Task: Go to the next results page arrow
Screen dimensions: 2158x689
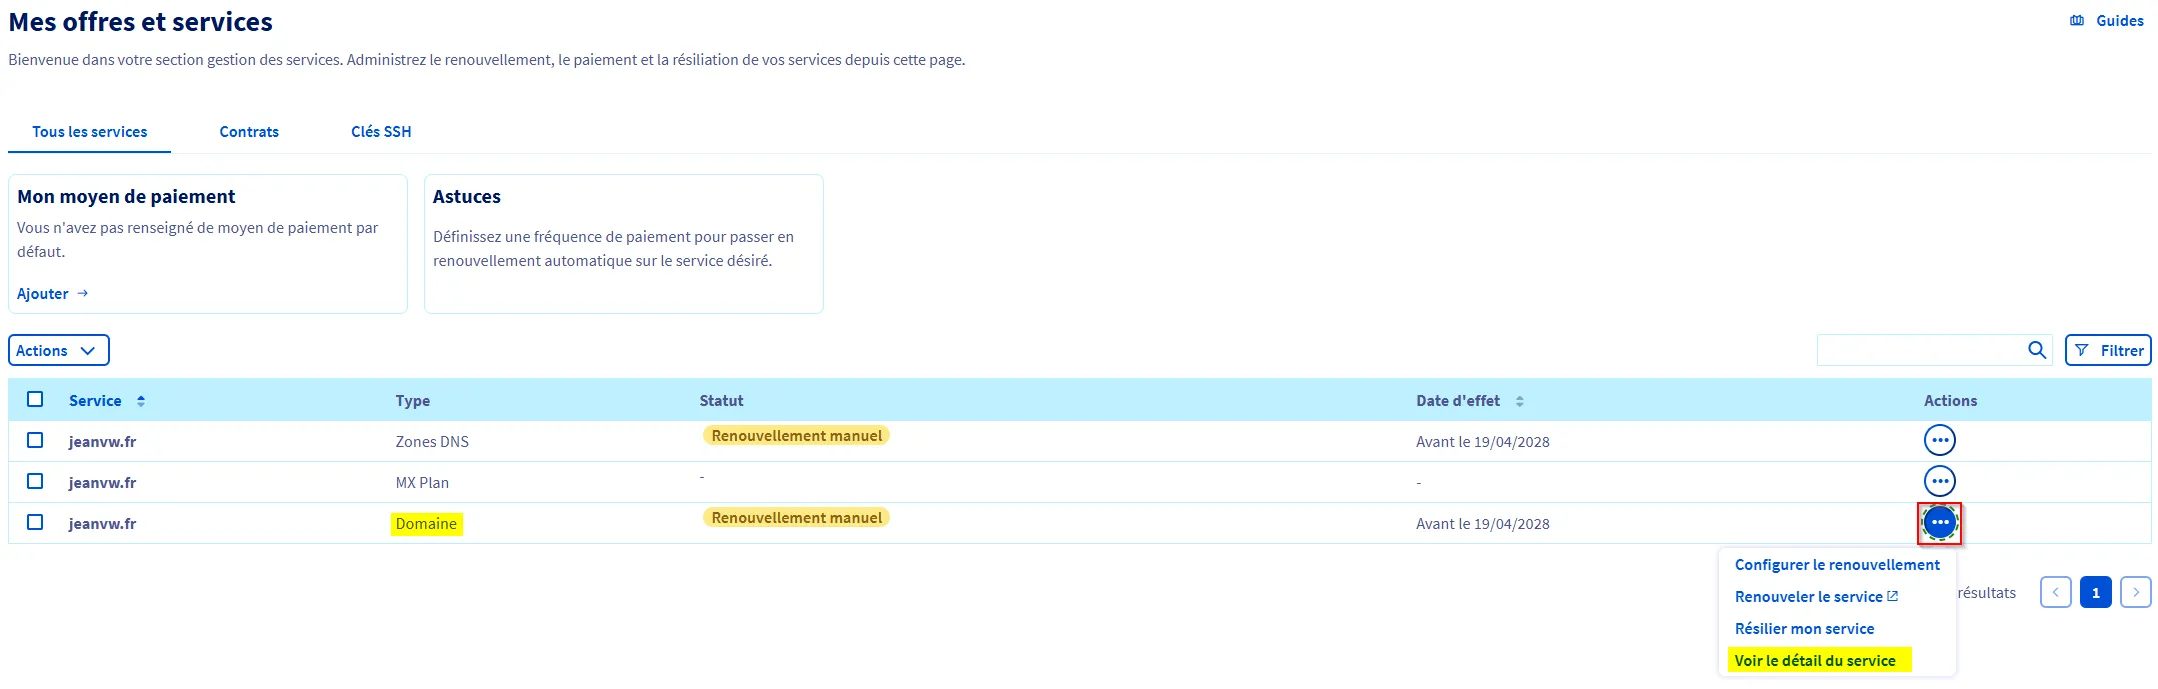Action: (2135, 592)
